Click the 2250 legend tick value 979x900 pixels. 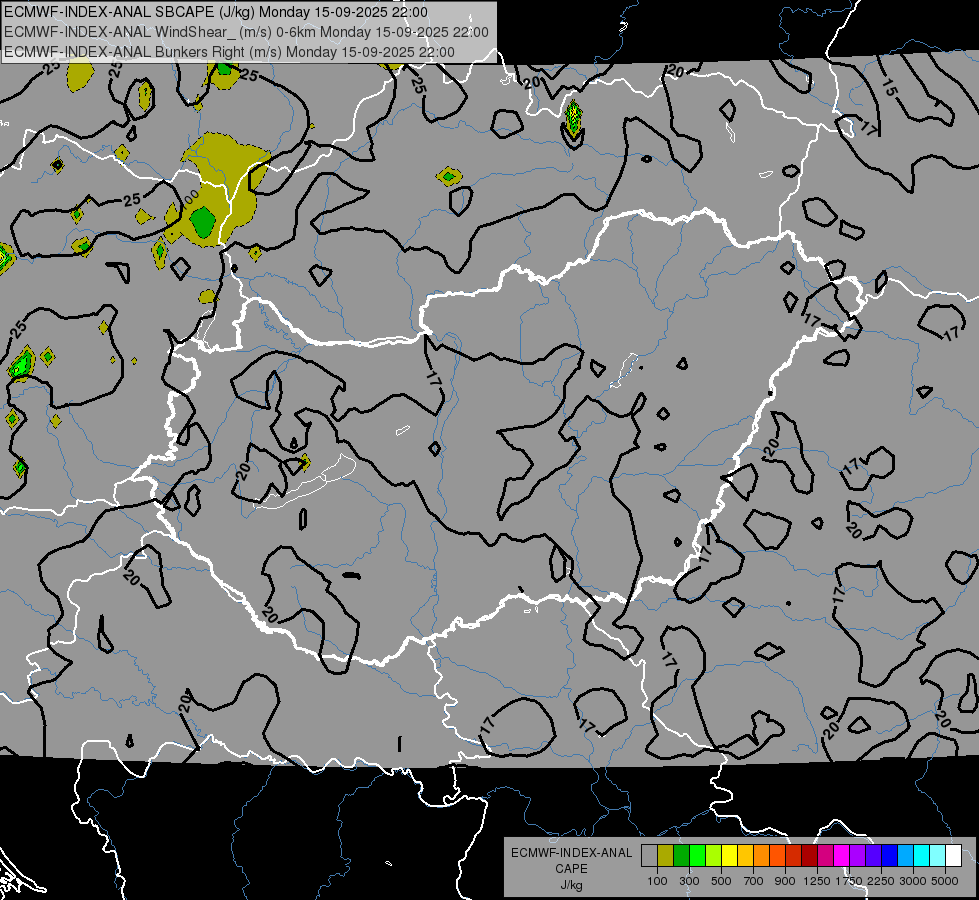pyautogui.click(x=880, y=881)
